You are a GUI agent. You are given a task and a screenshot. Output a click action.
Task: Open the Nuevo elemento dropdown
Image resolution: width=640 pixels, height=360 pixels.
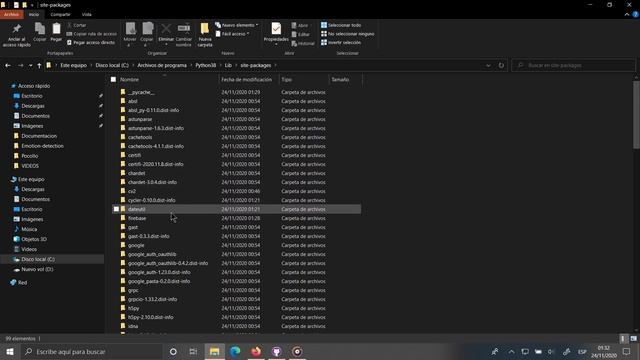point(237,25)
